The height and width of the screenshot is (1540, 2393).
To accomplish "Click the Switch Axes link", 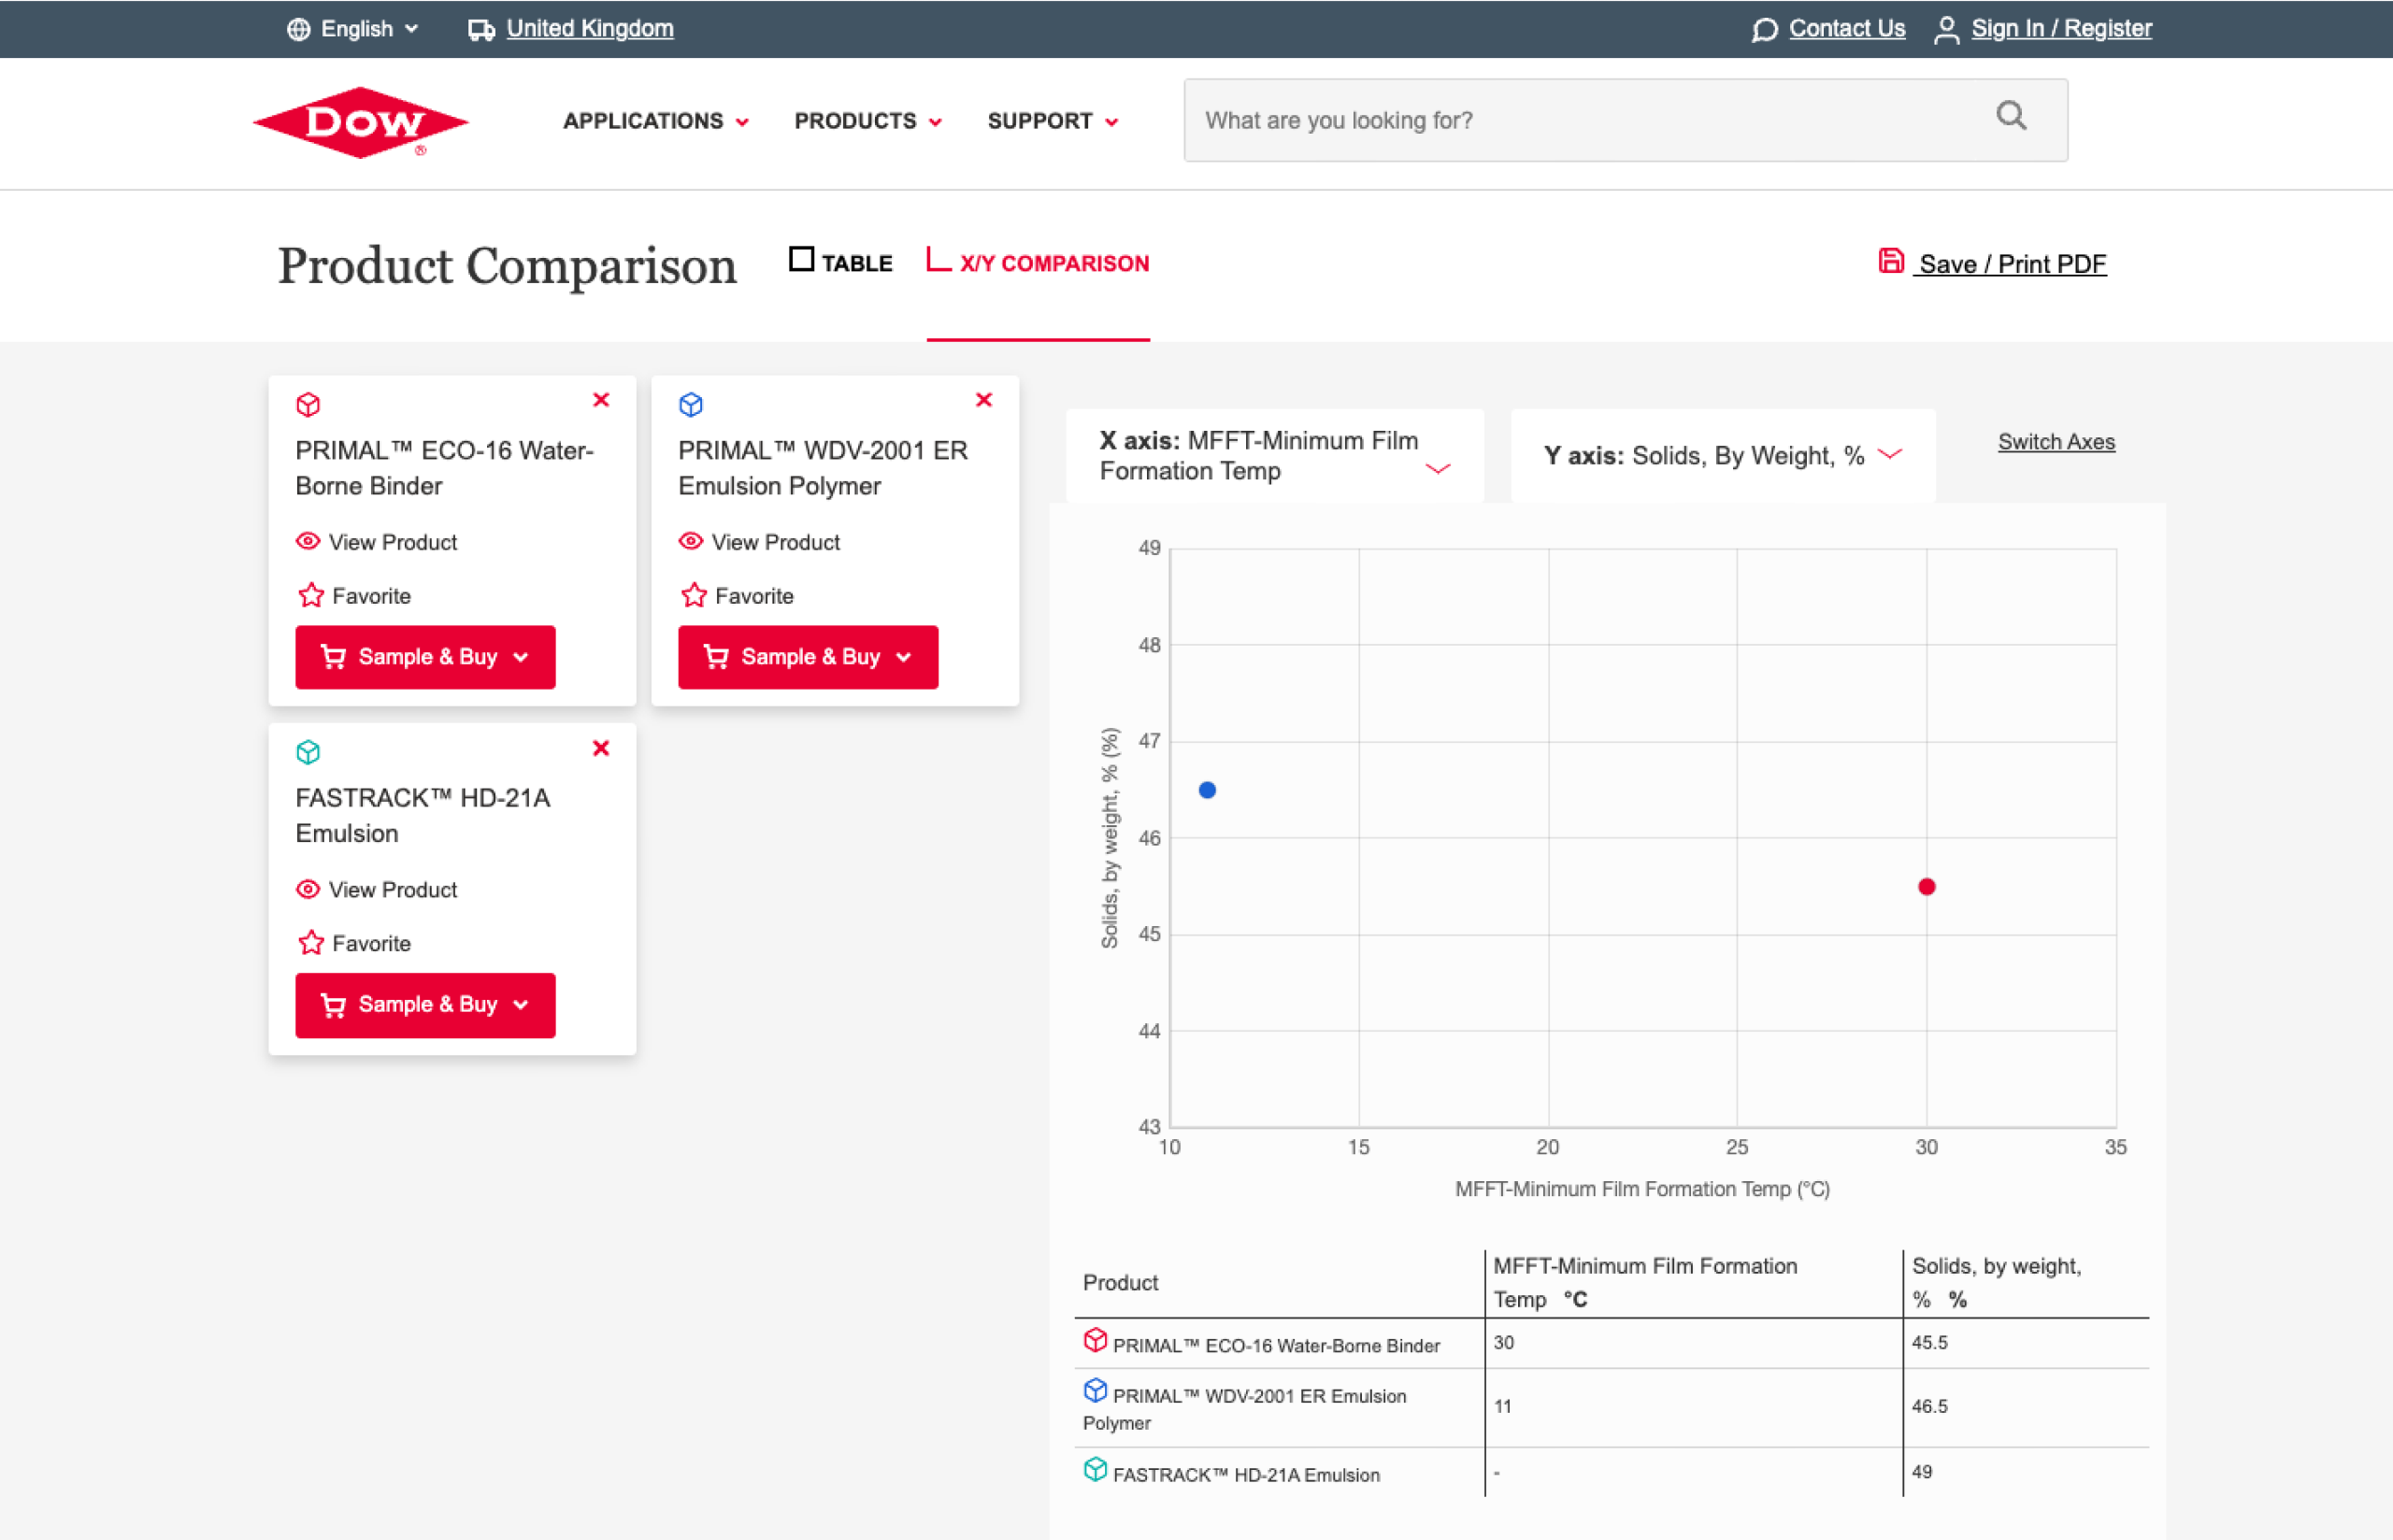I will click(x=2056, y=442).
